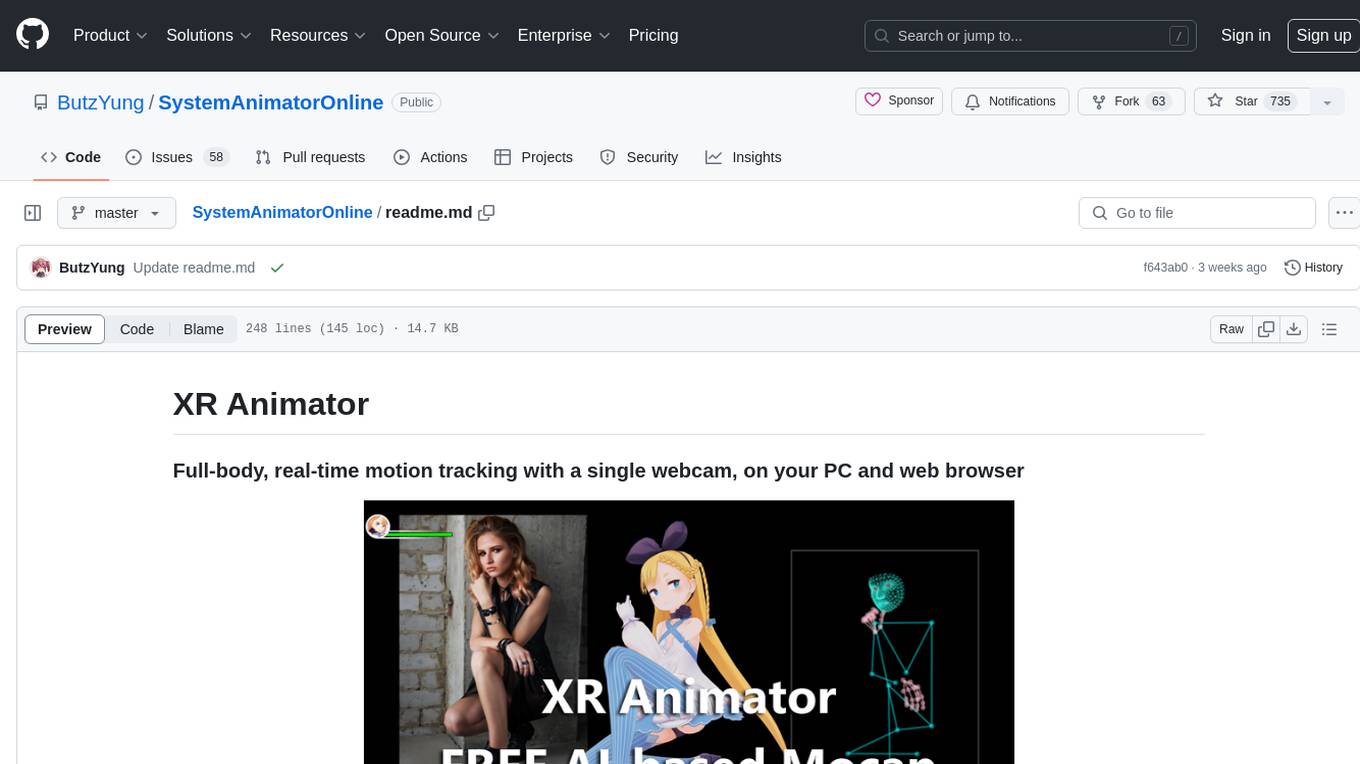Screen dimensions: 1360x764
Task: Sponsor this repository with heart button
Action: pyautogui.click(x=899, y=101)
